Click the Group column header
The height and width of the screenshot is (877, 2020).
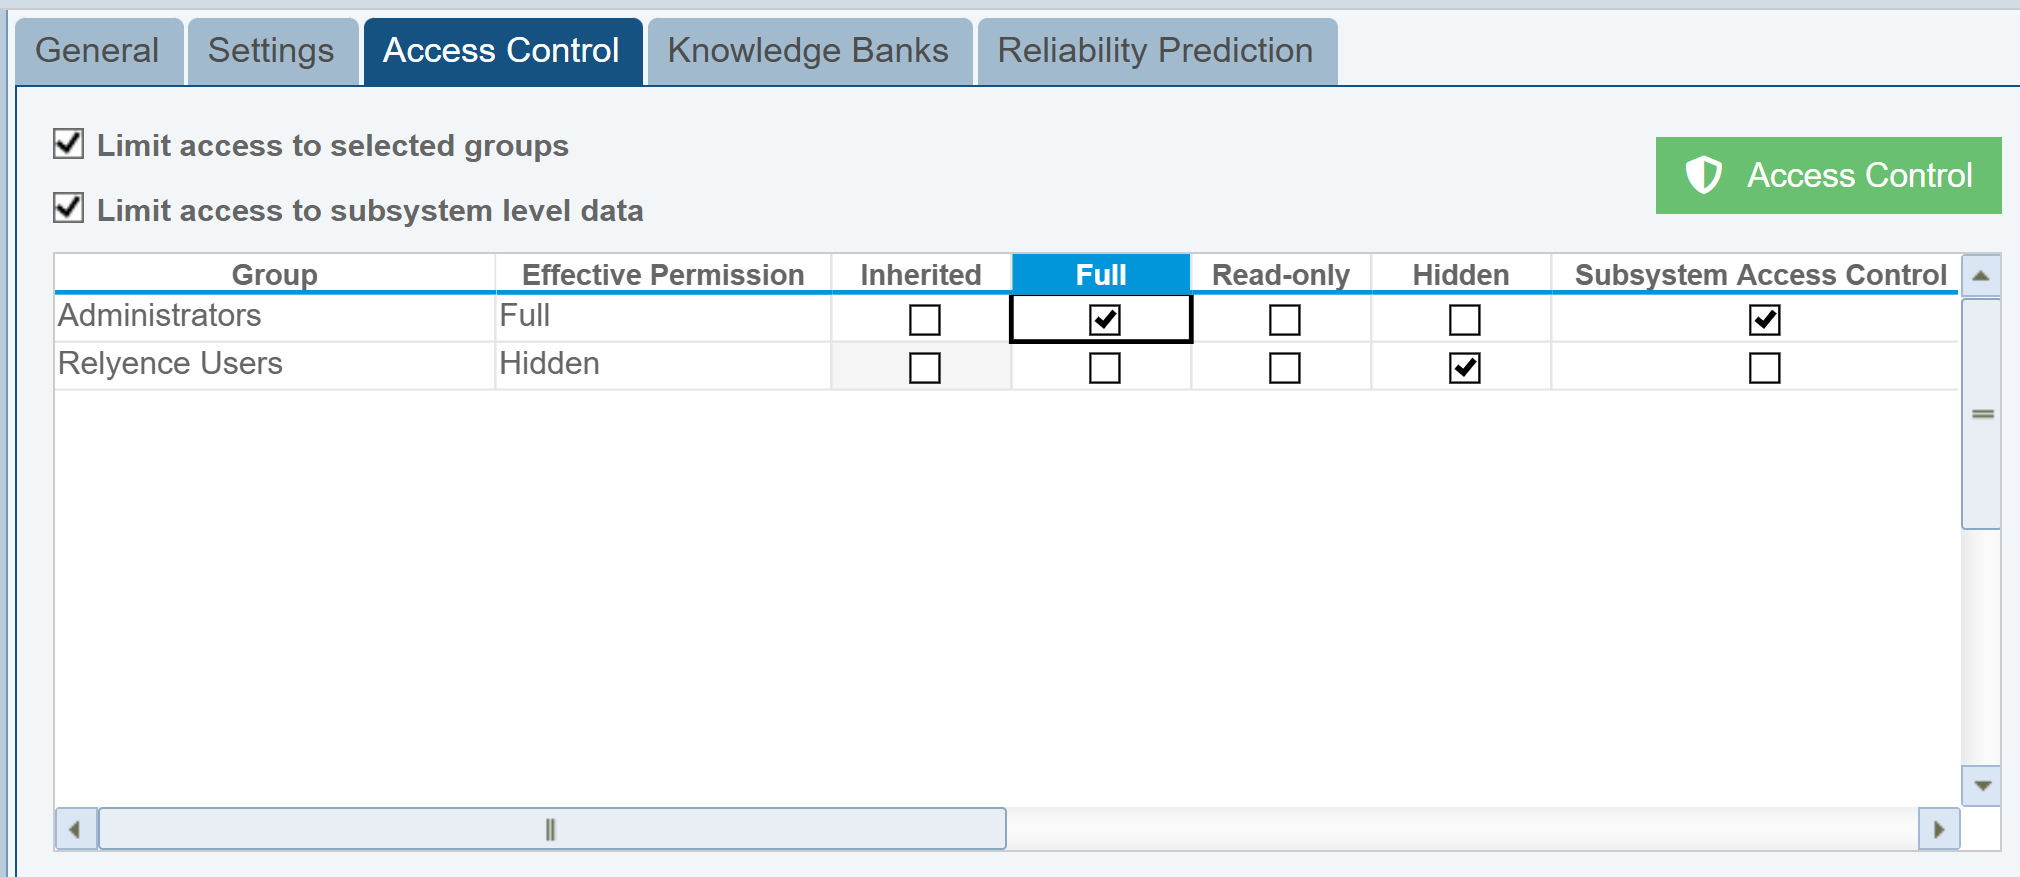click(x=274, y=274)
